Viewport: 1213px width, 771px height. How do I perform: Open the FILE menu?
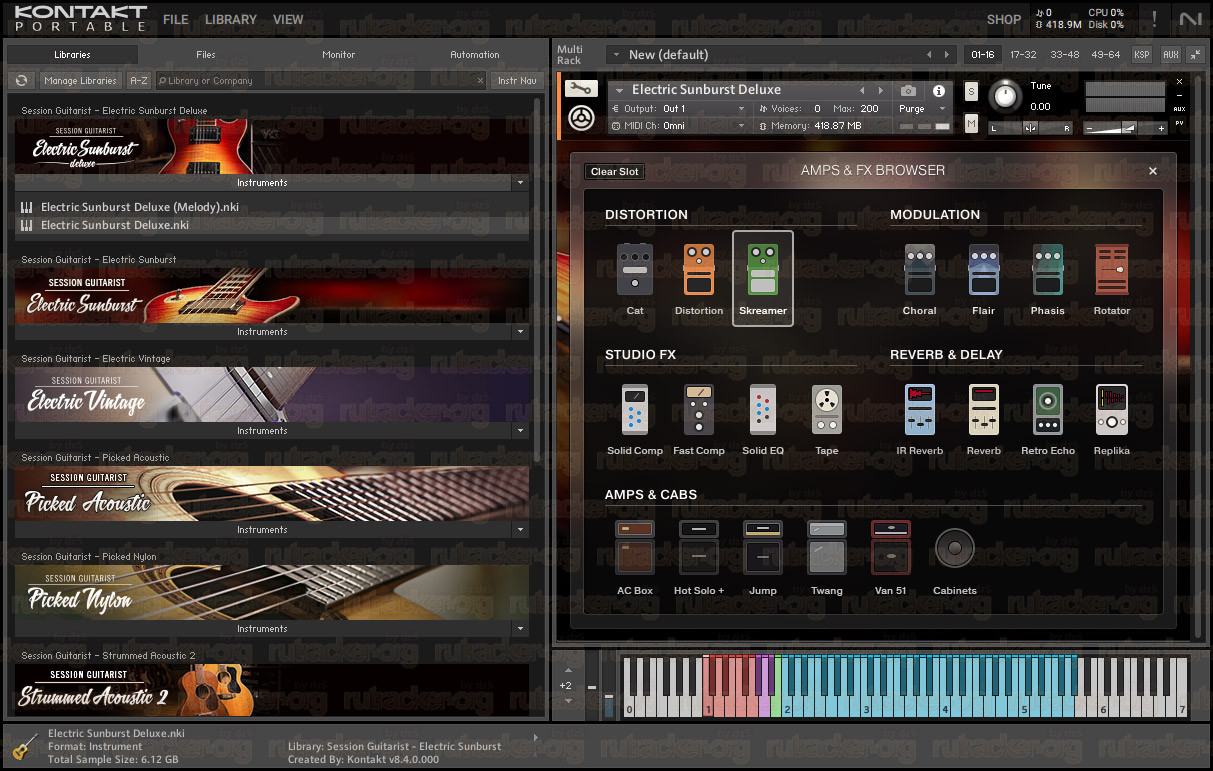(x=176, y=19)
